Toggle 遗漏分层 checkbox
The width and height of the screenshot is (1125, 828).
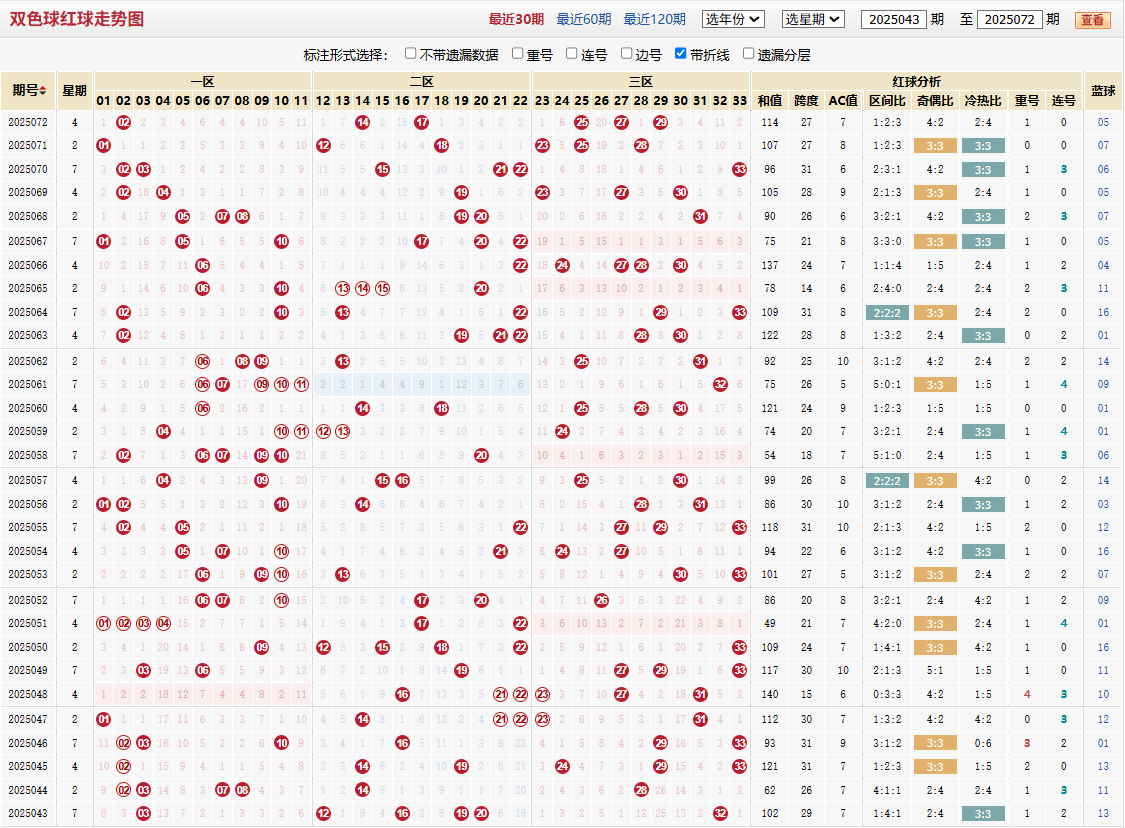pyautogui.click(x=748, y=54)
